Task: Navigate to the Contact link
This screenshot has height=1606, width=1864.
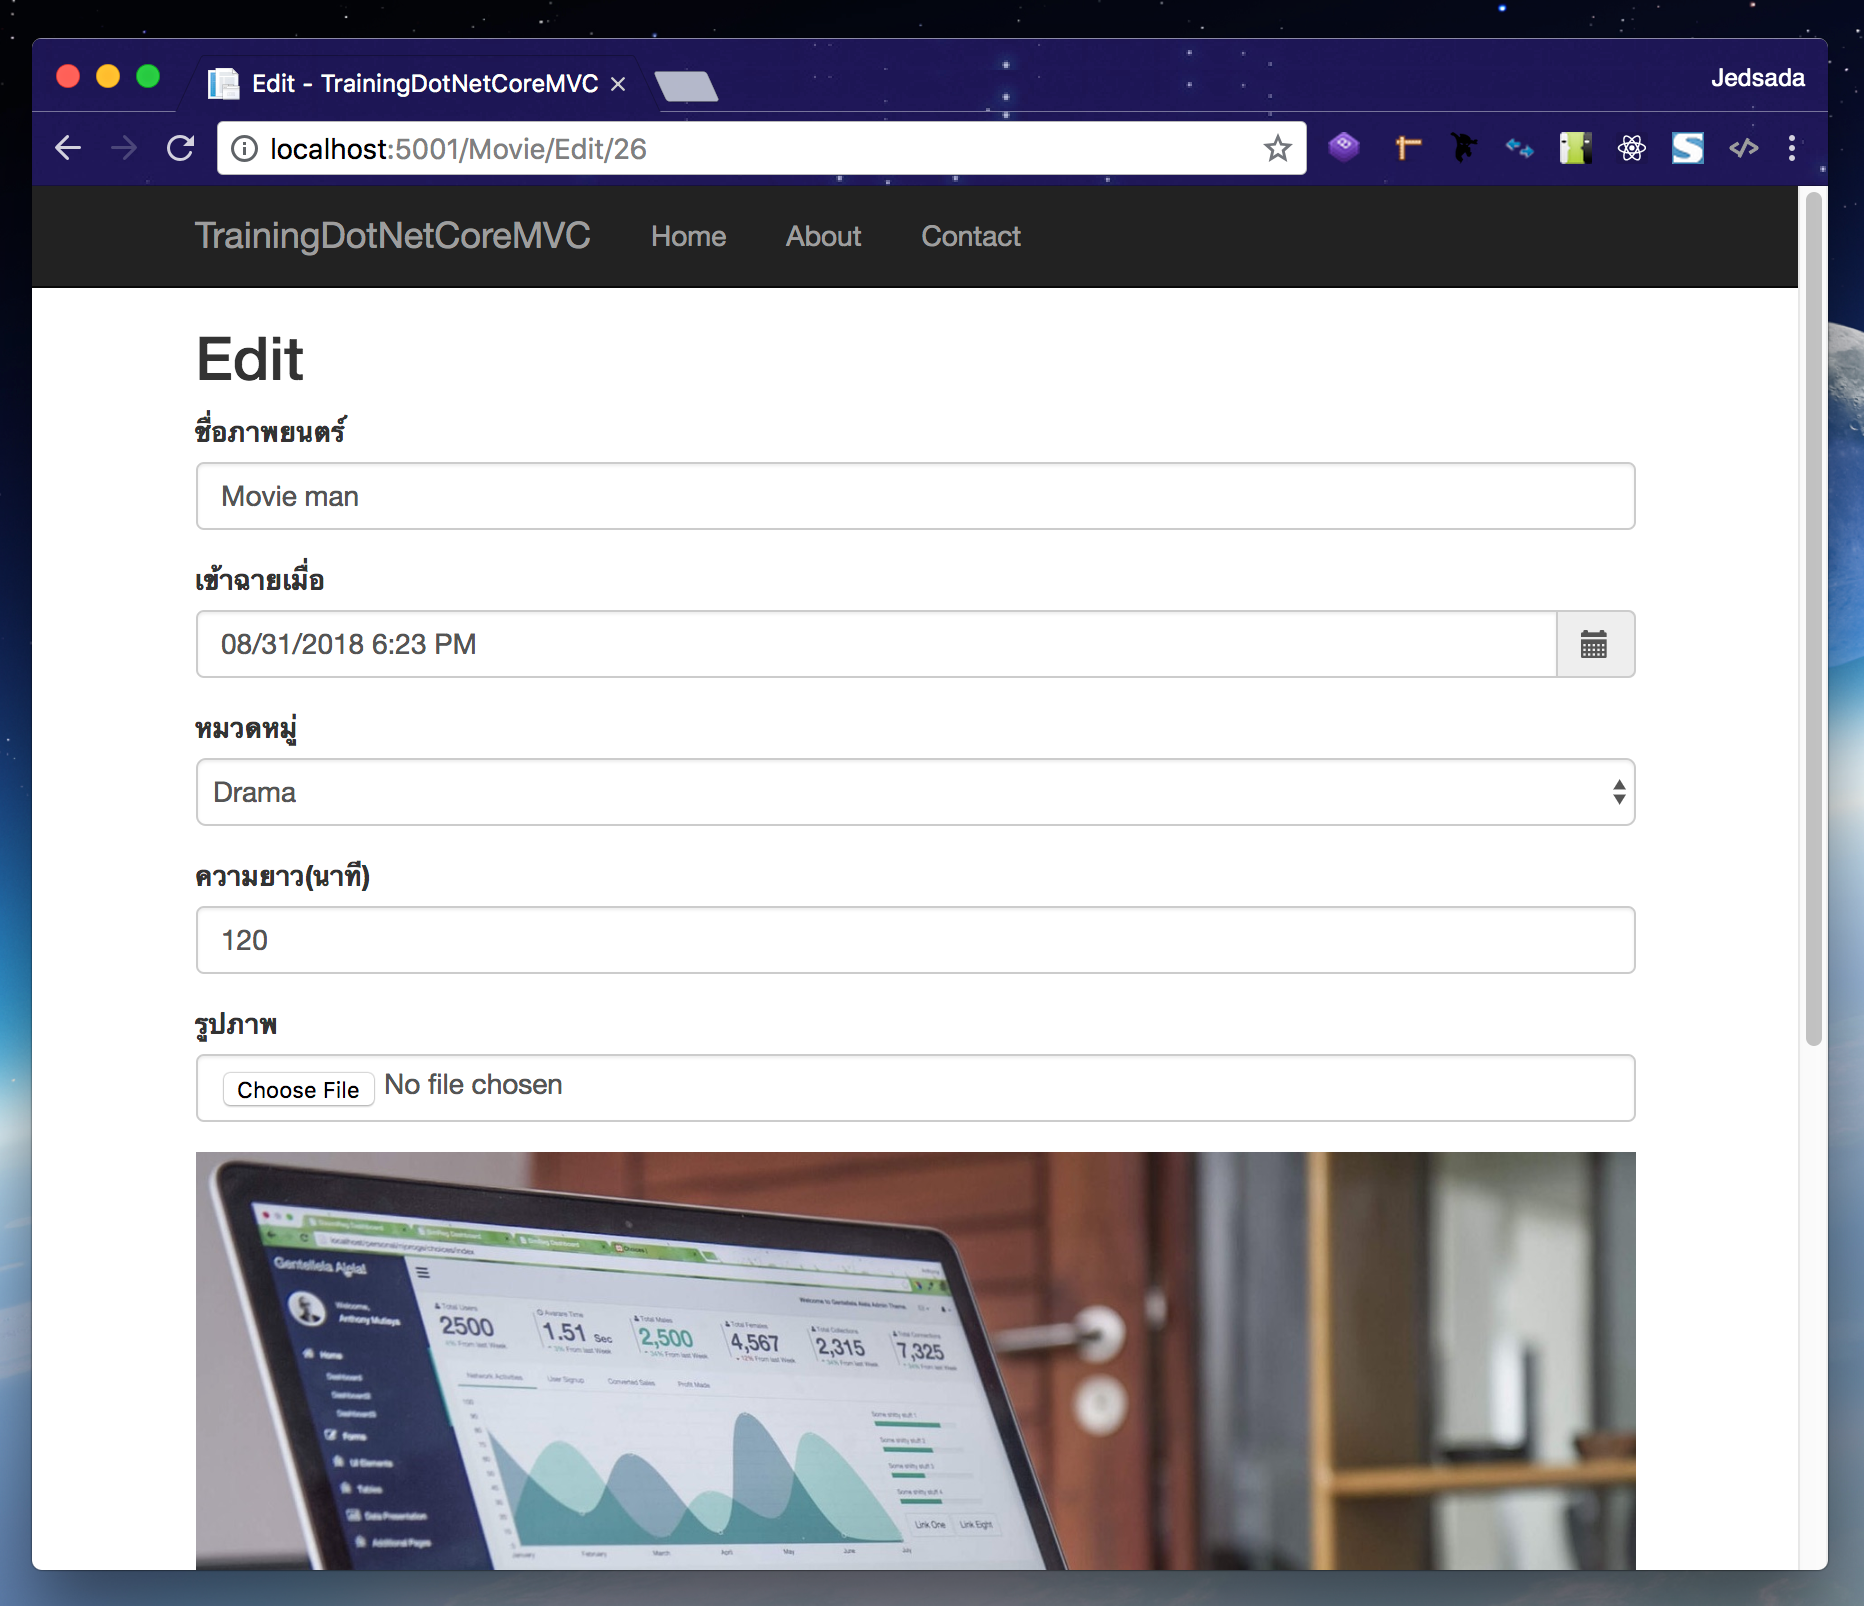Action: 970,236
